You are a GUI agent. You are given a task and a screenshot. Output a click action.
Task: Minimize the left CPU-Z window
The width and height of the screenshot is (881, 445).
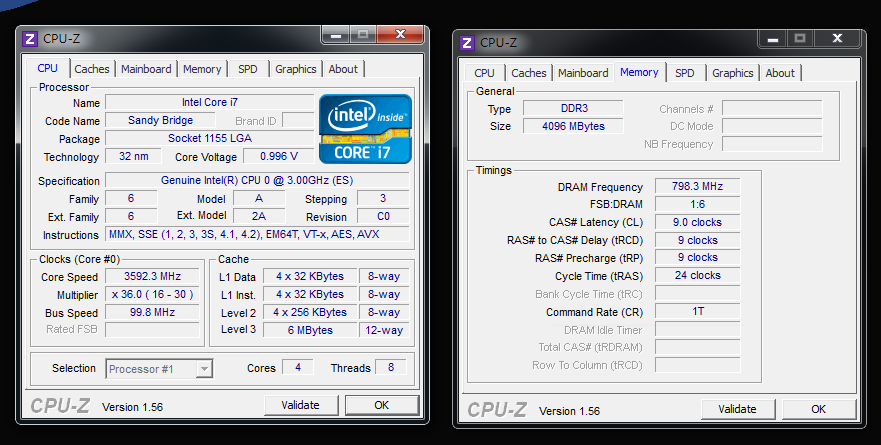335,35
